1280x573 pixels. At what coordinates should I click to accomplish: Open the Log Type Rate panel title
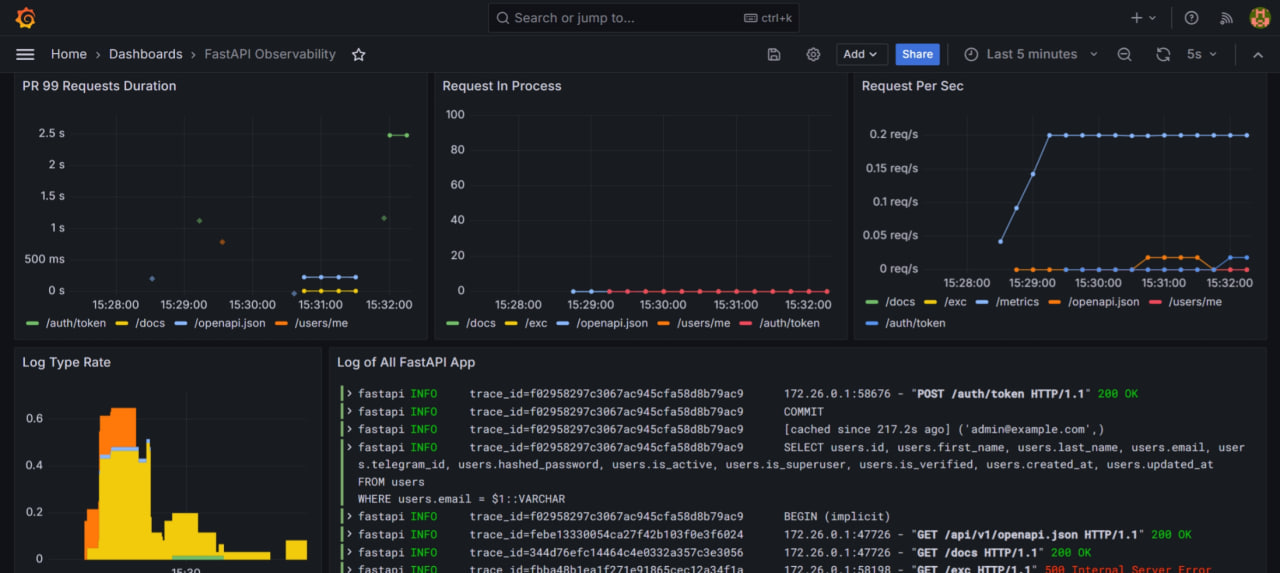point(66,362)
